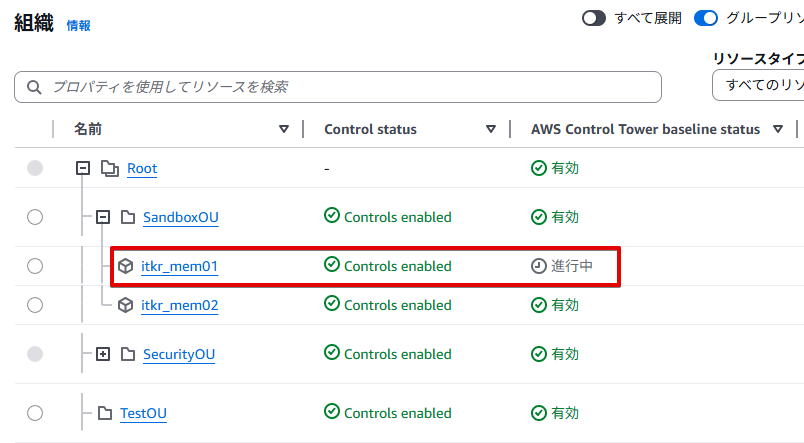Open the itkr_mem02 account link
The image size is (804, 443).
179,305
